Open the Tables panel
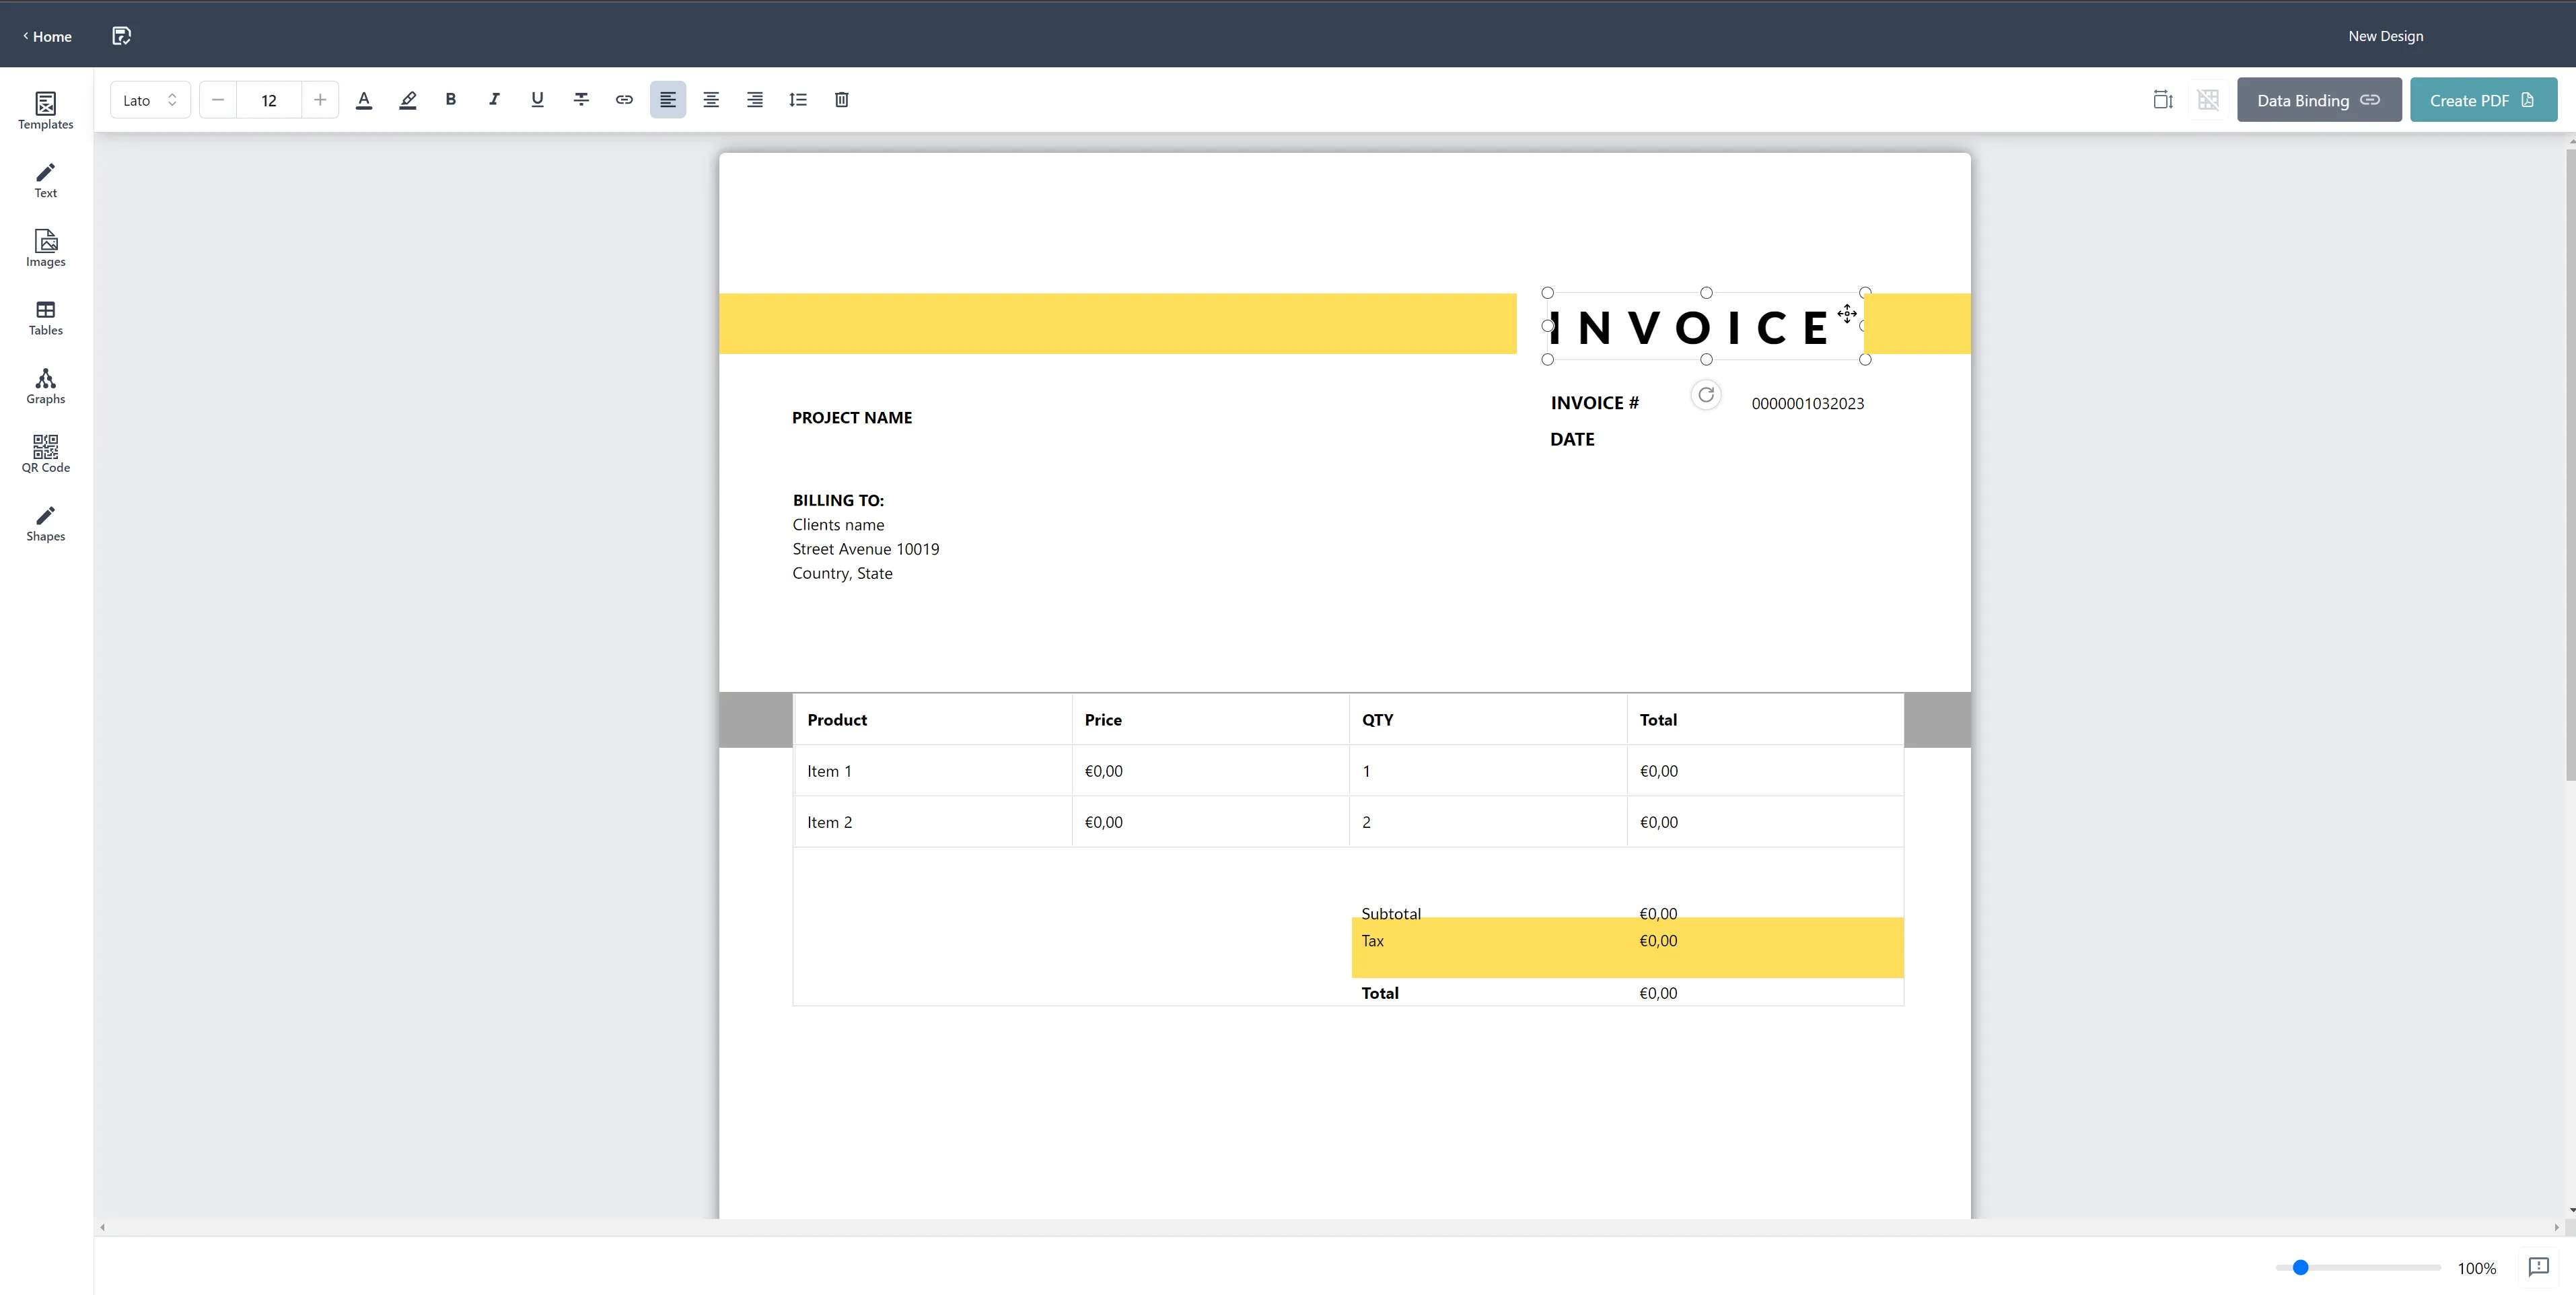The height and width of the screenshot is (1295, 2576). [x=46, y=317]
